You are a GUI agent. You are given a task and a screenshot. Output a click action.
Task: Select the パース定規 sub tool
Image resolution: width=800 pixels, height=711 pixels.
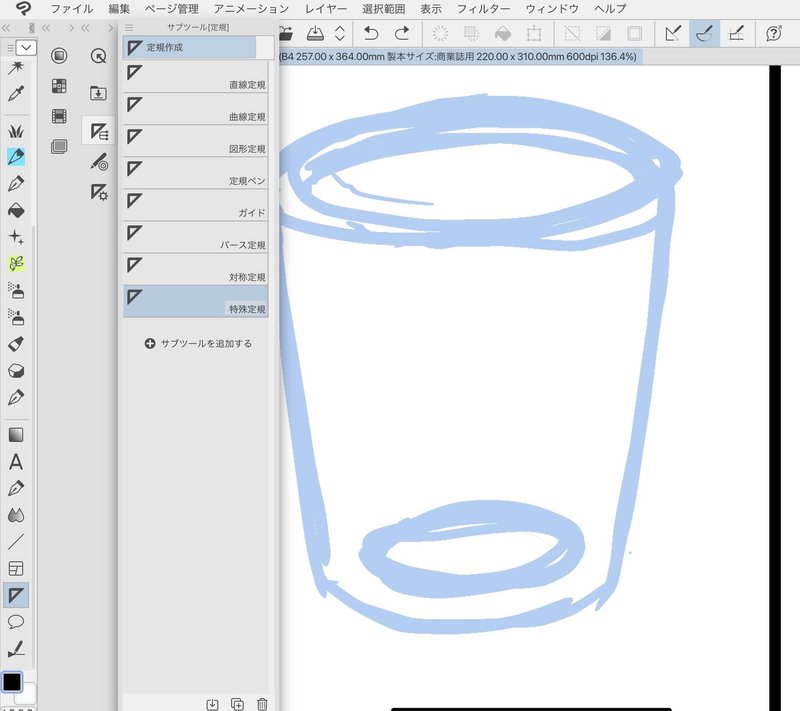[x=195, y=237]
